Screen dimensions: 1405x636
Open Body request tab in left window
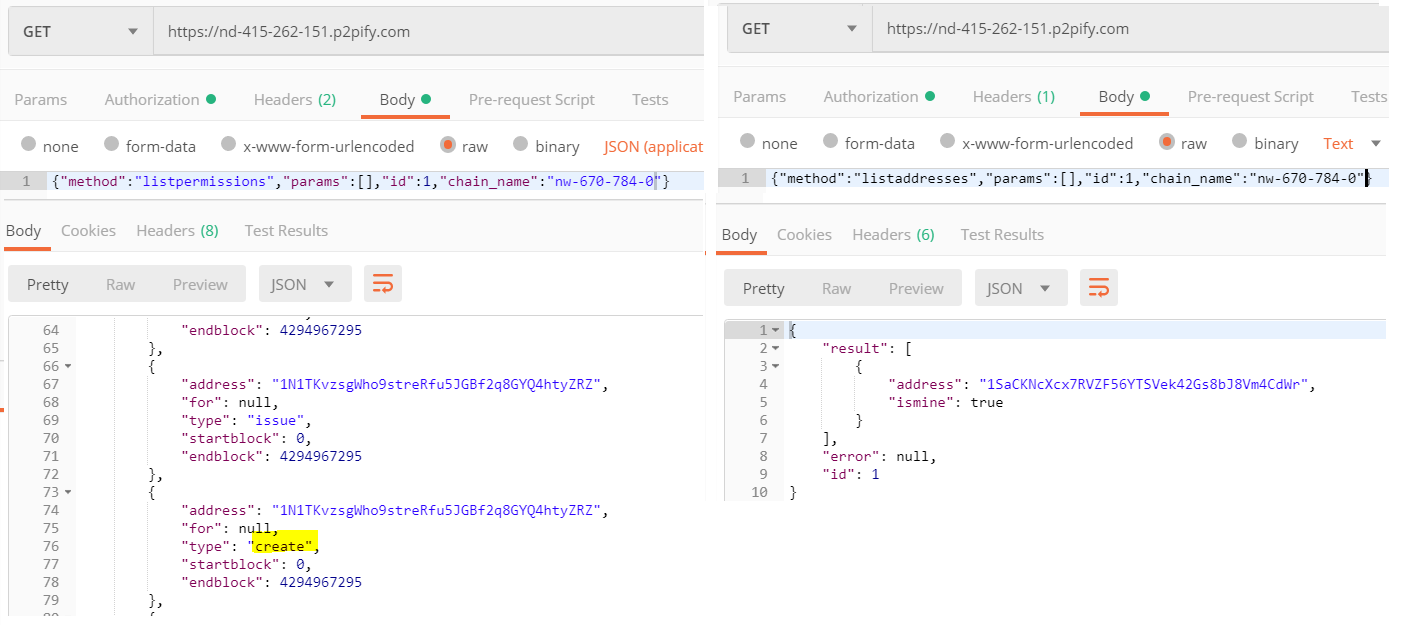tap(405, 99)
